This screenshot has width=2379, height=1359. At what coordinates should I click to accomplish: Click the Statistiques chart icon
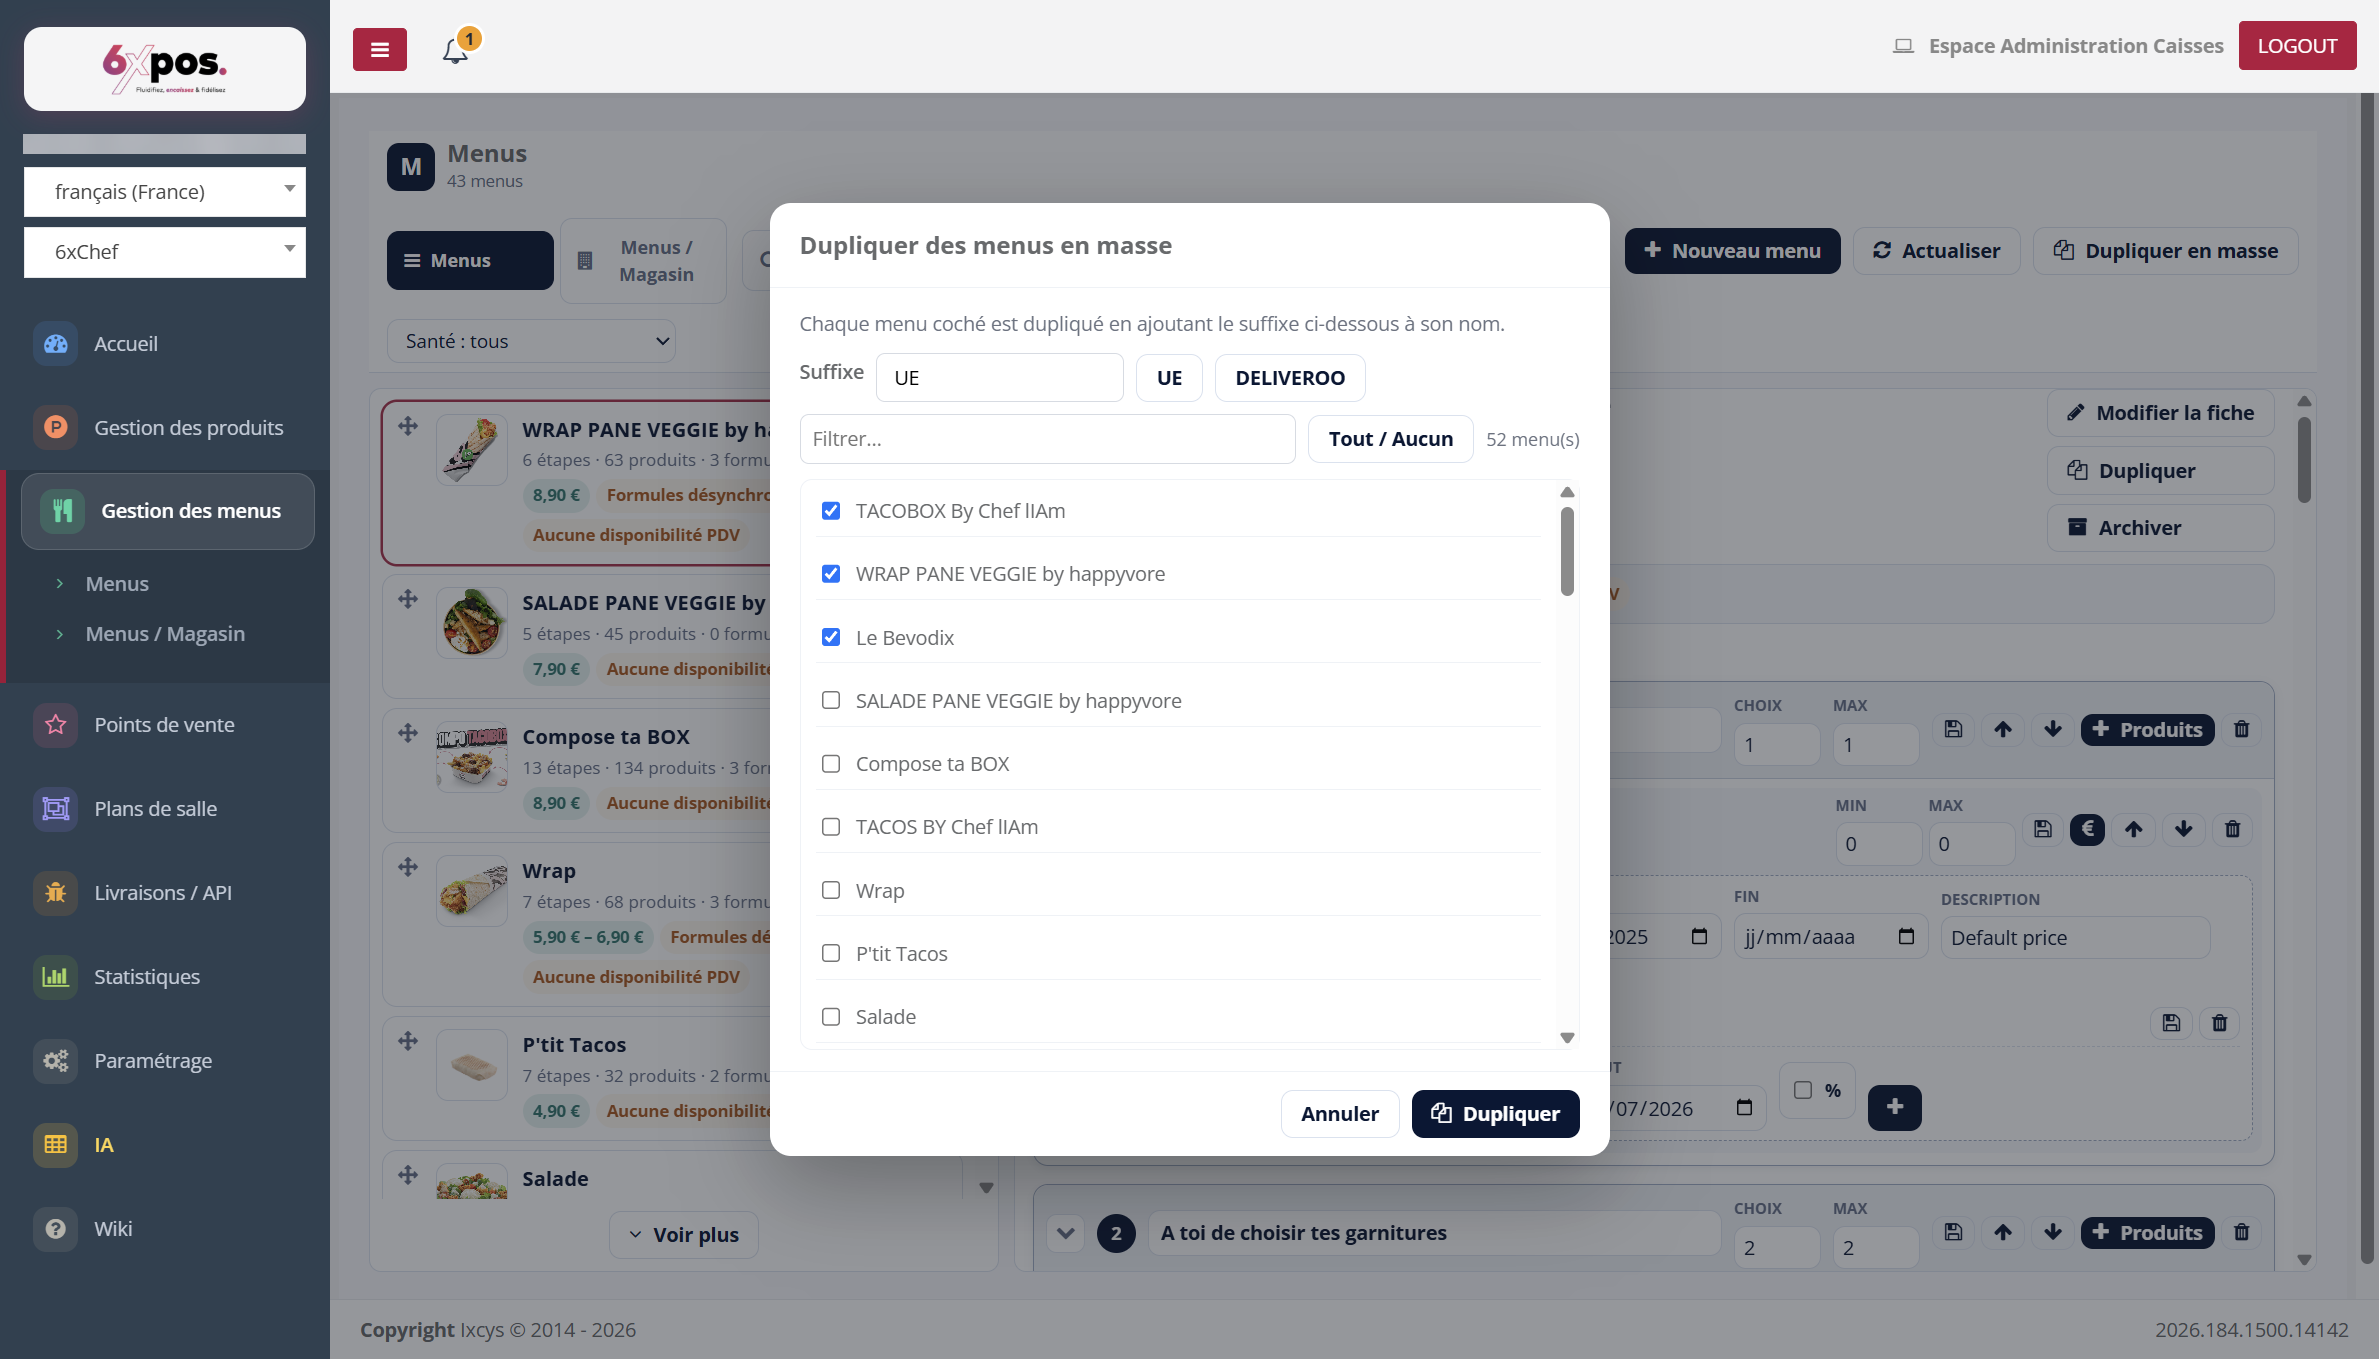[x=56, y=977]
